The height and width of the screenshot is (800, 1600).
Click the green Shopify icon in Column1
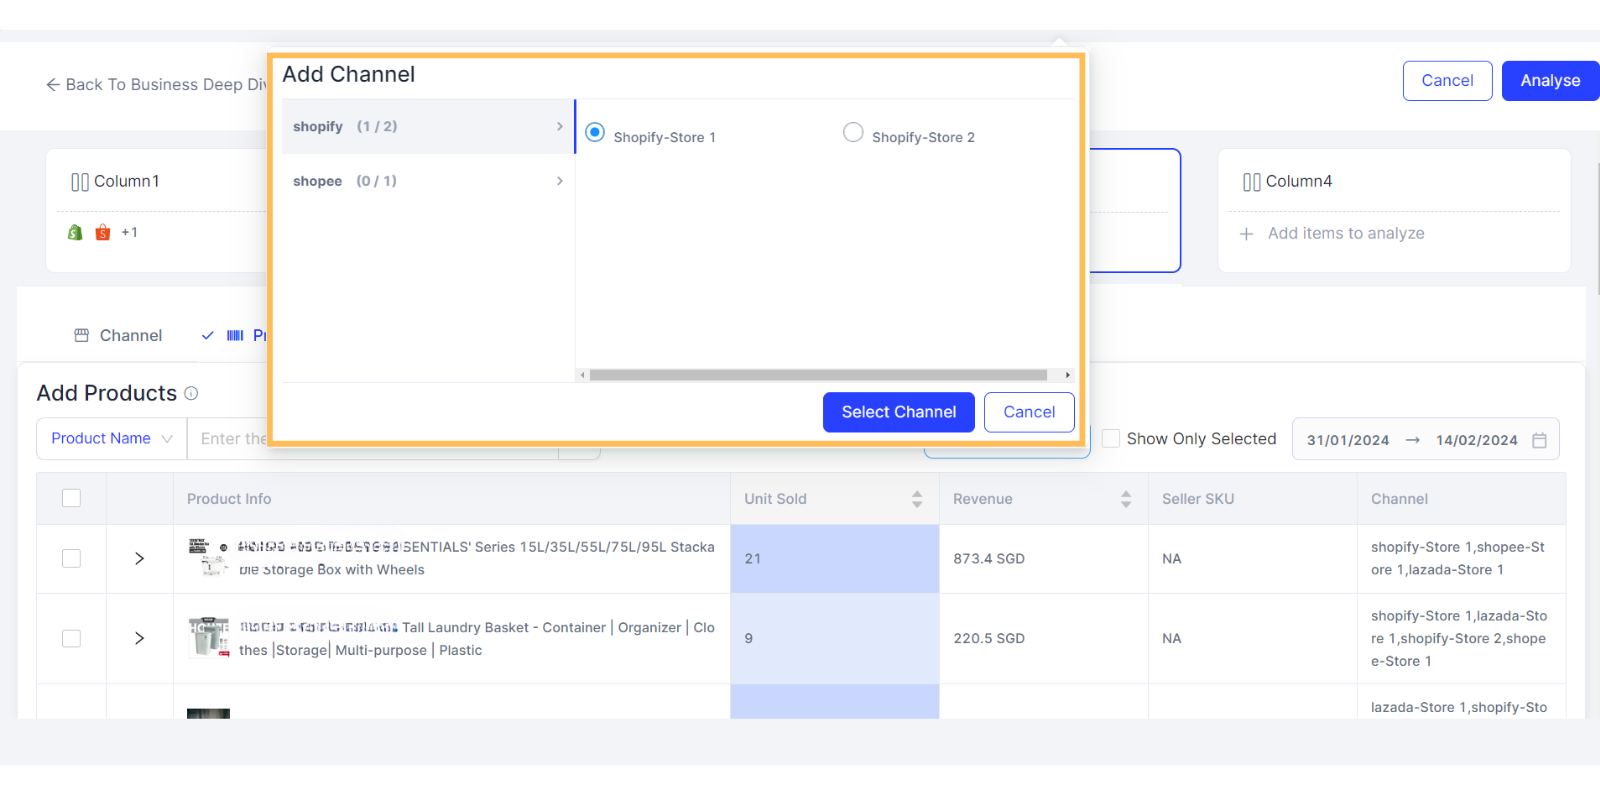pos(75,232)
